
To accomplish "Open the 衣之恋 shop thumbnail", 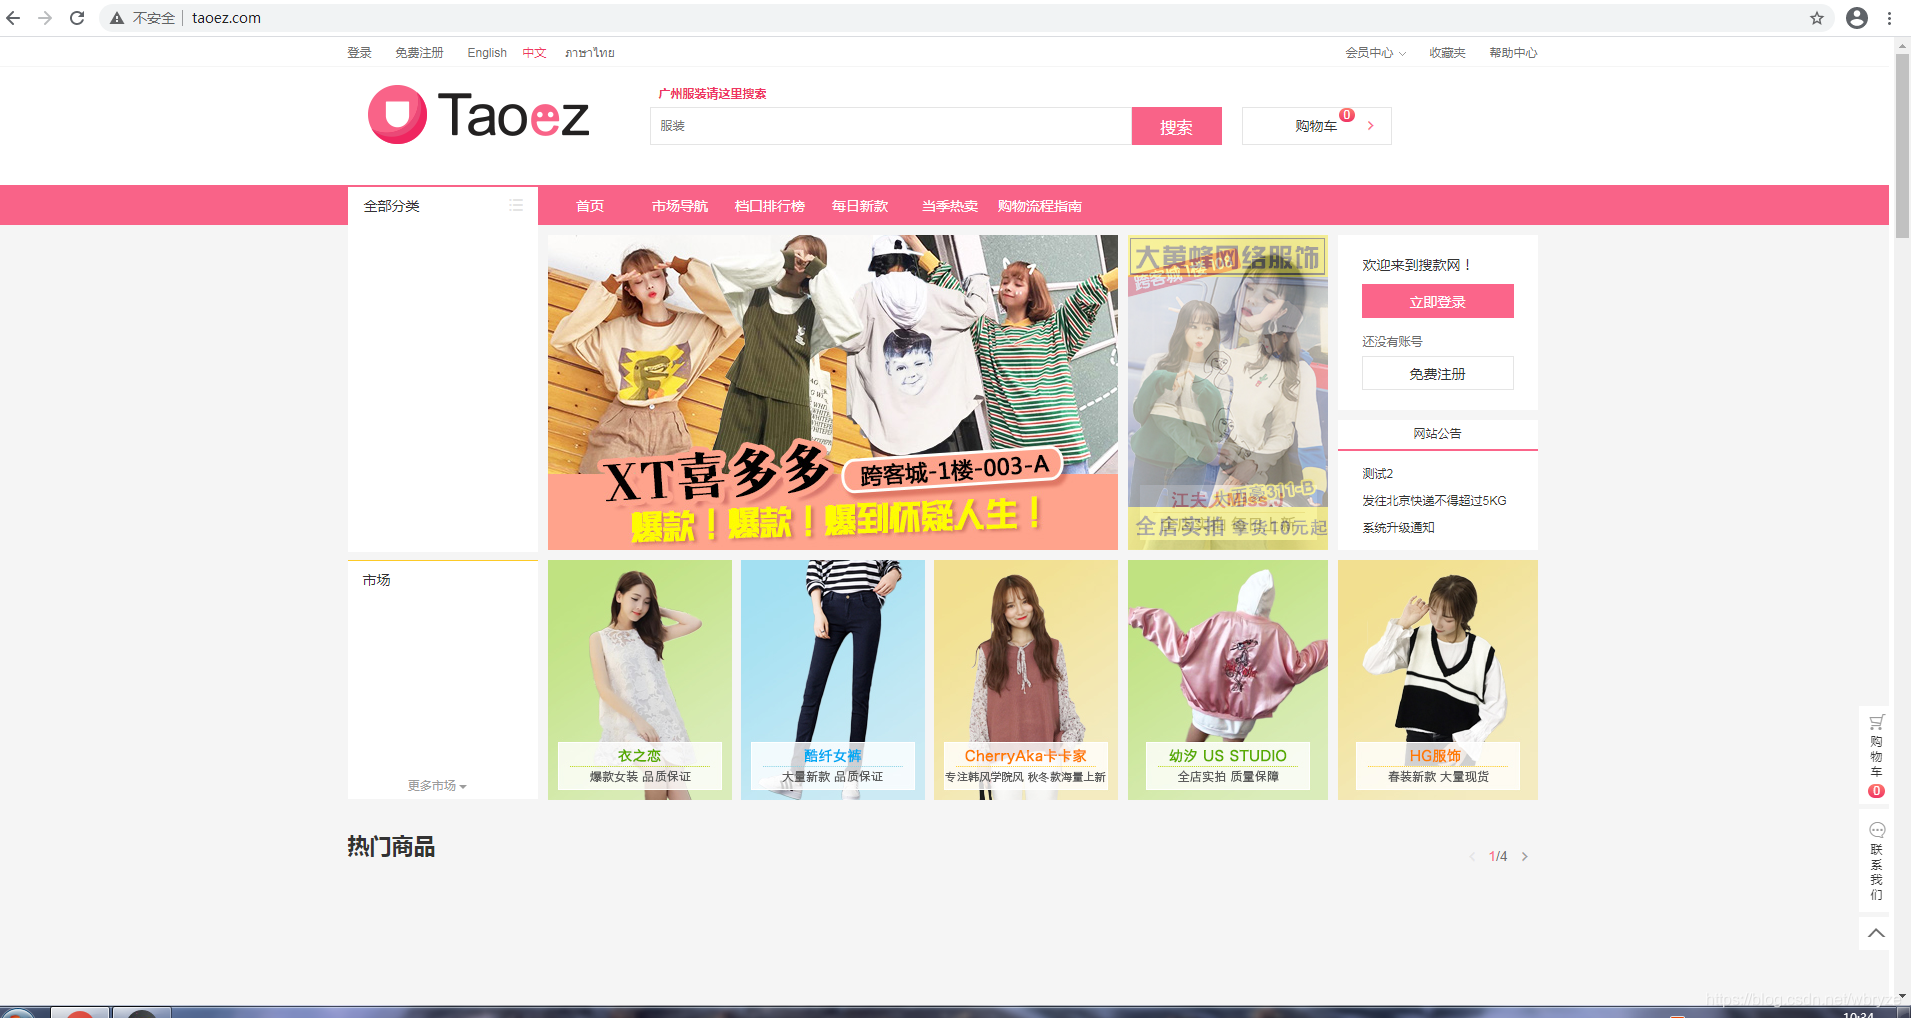I will pos(640,680).
